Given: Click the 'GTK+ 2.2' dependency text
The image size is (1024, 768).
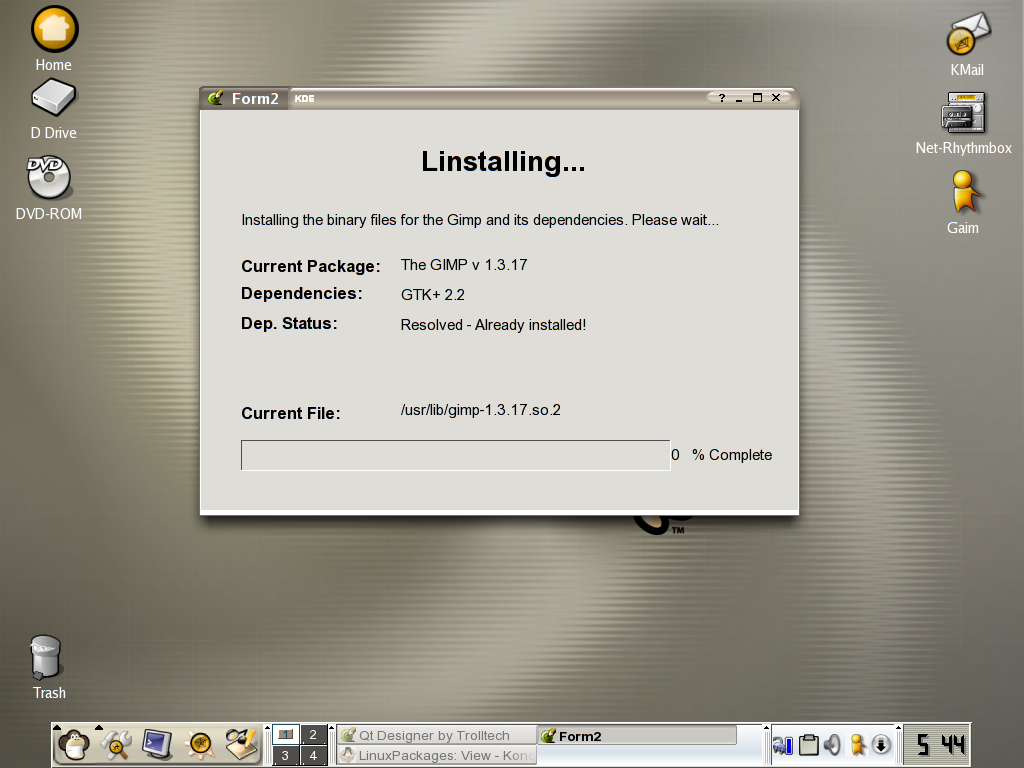Looking at the screenshot, I should 432,295.
